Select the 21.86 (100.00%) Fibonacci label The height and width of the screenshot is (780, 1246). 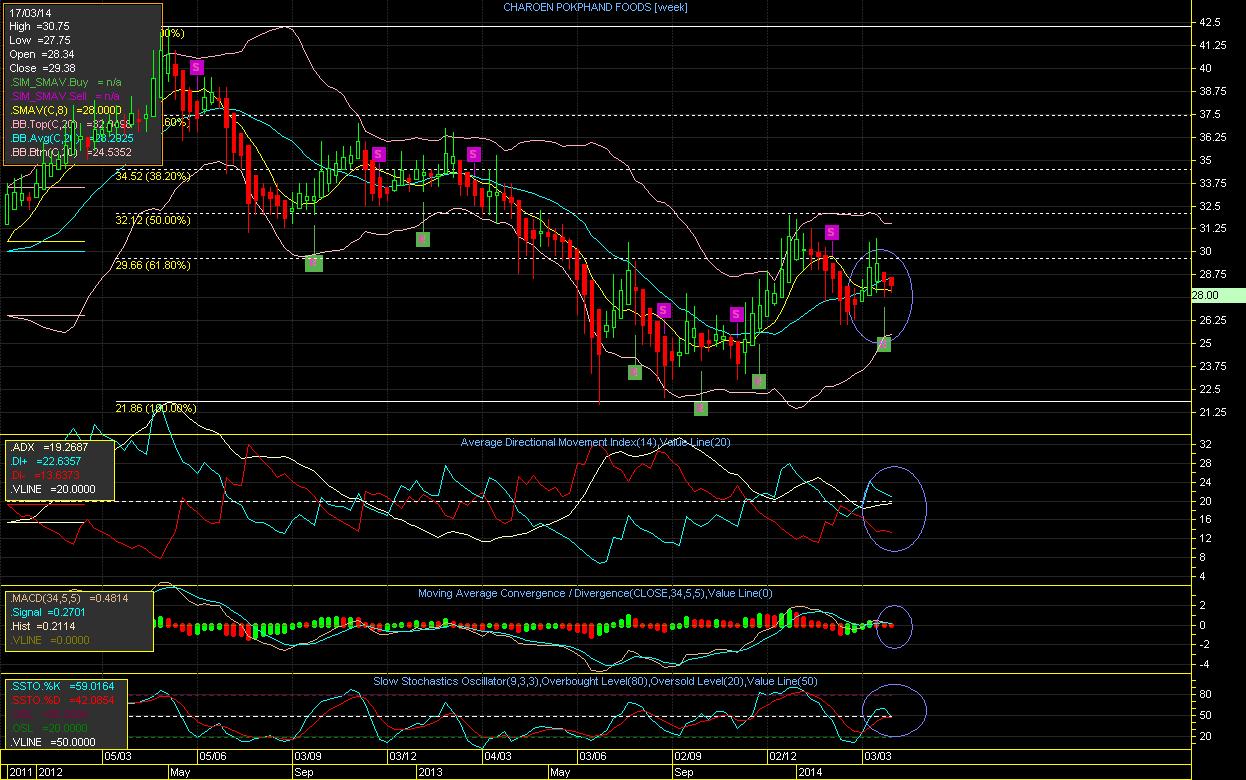[x=156, y=408]
